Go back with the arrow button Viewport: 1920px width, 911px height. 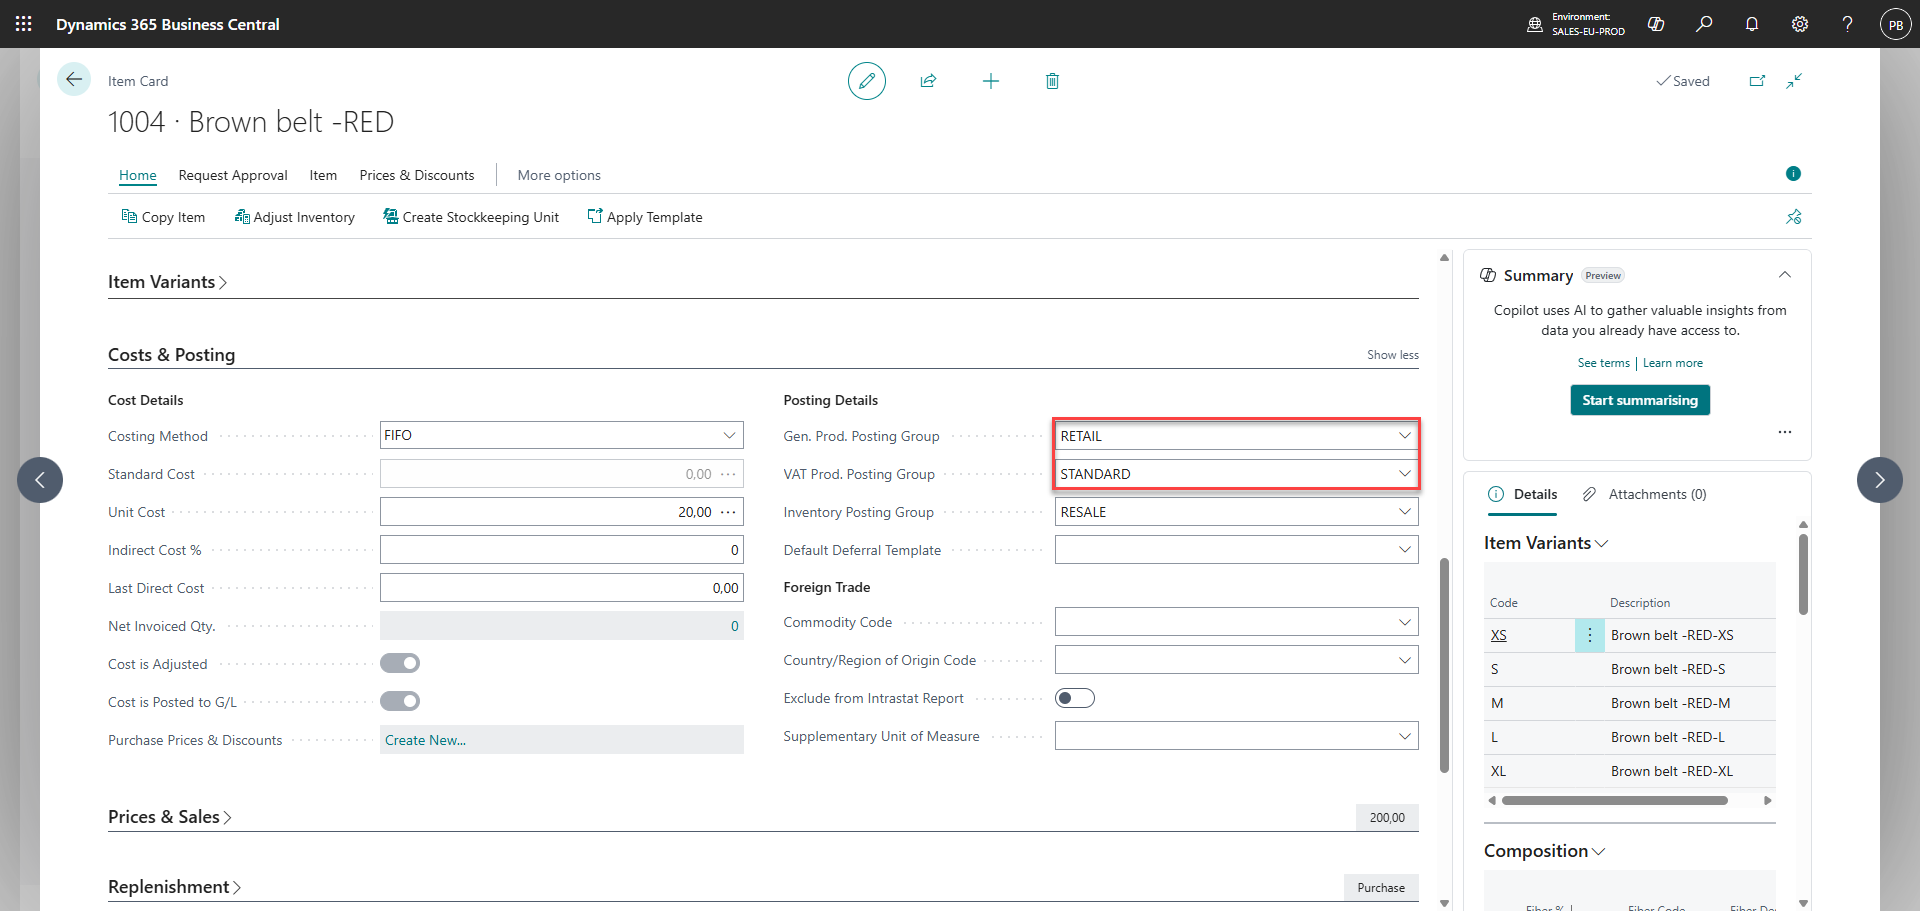74,79
